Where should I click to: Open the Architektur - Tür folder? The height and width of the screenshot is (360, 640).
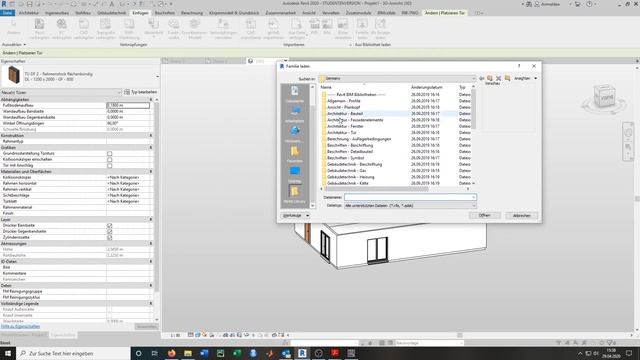pyautogui.click(x=342, y=133)
